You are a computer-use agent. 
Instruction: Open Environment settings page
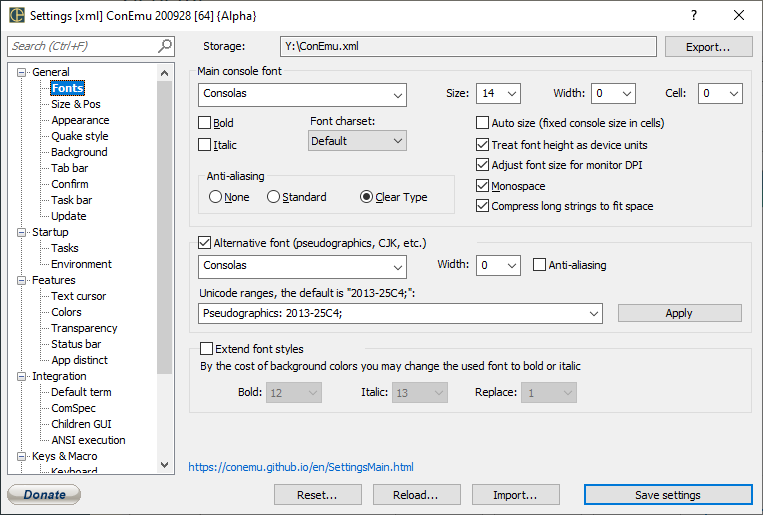point(81,264)
